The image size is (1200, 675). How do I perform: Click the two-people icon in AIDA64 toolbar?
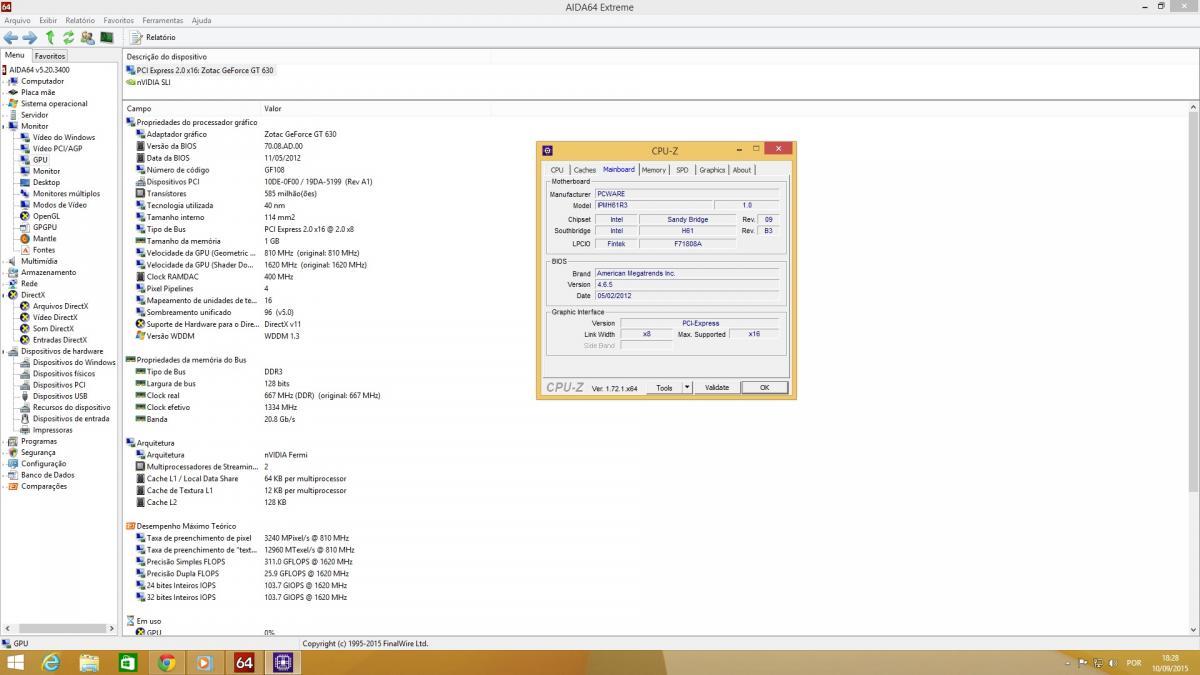[87, 37]
